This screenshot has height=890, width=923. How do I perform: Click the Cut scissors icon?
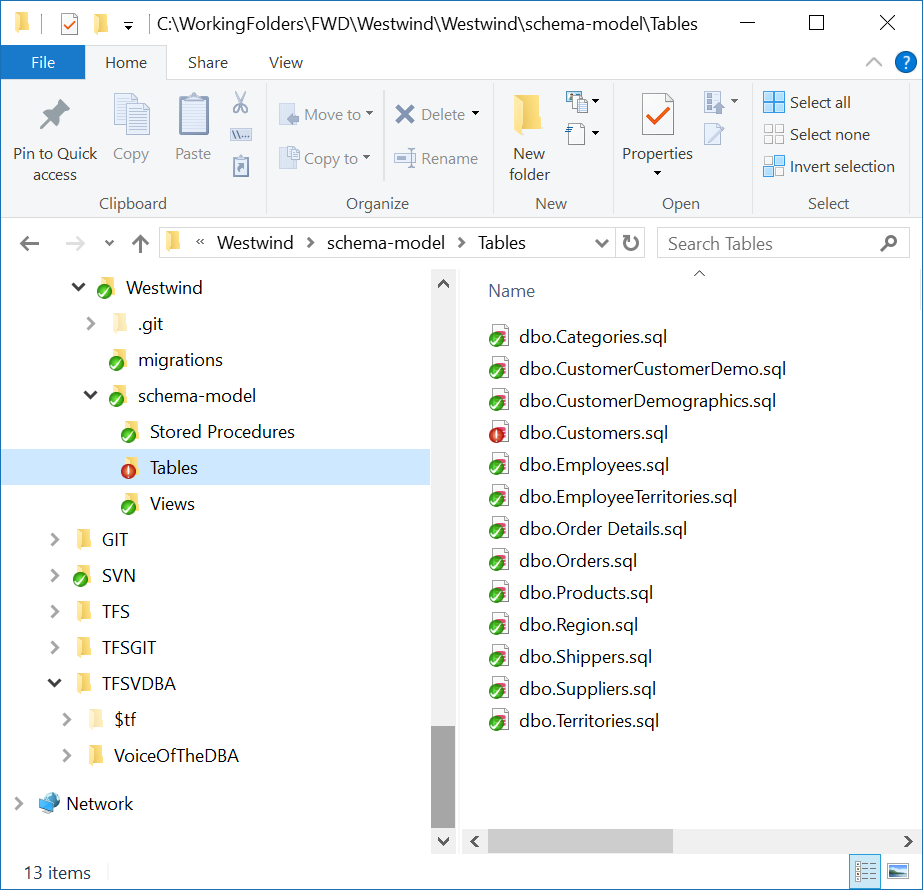coord(240,102)
